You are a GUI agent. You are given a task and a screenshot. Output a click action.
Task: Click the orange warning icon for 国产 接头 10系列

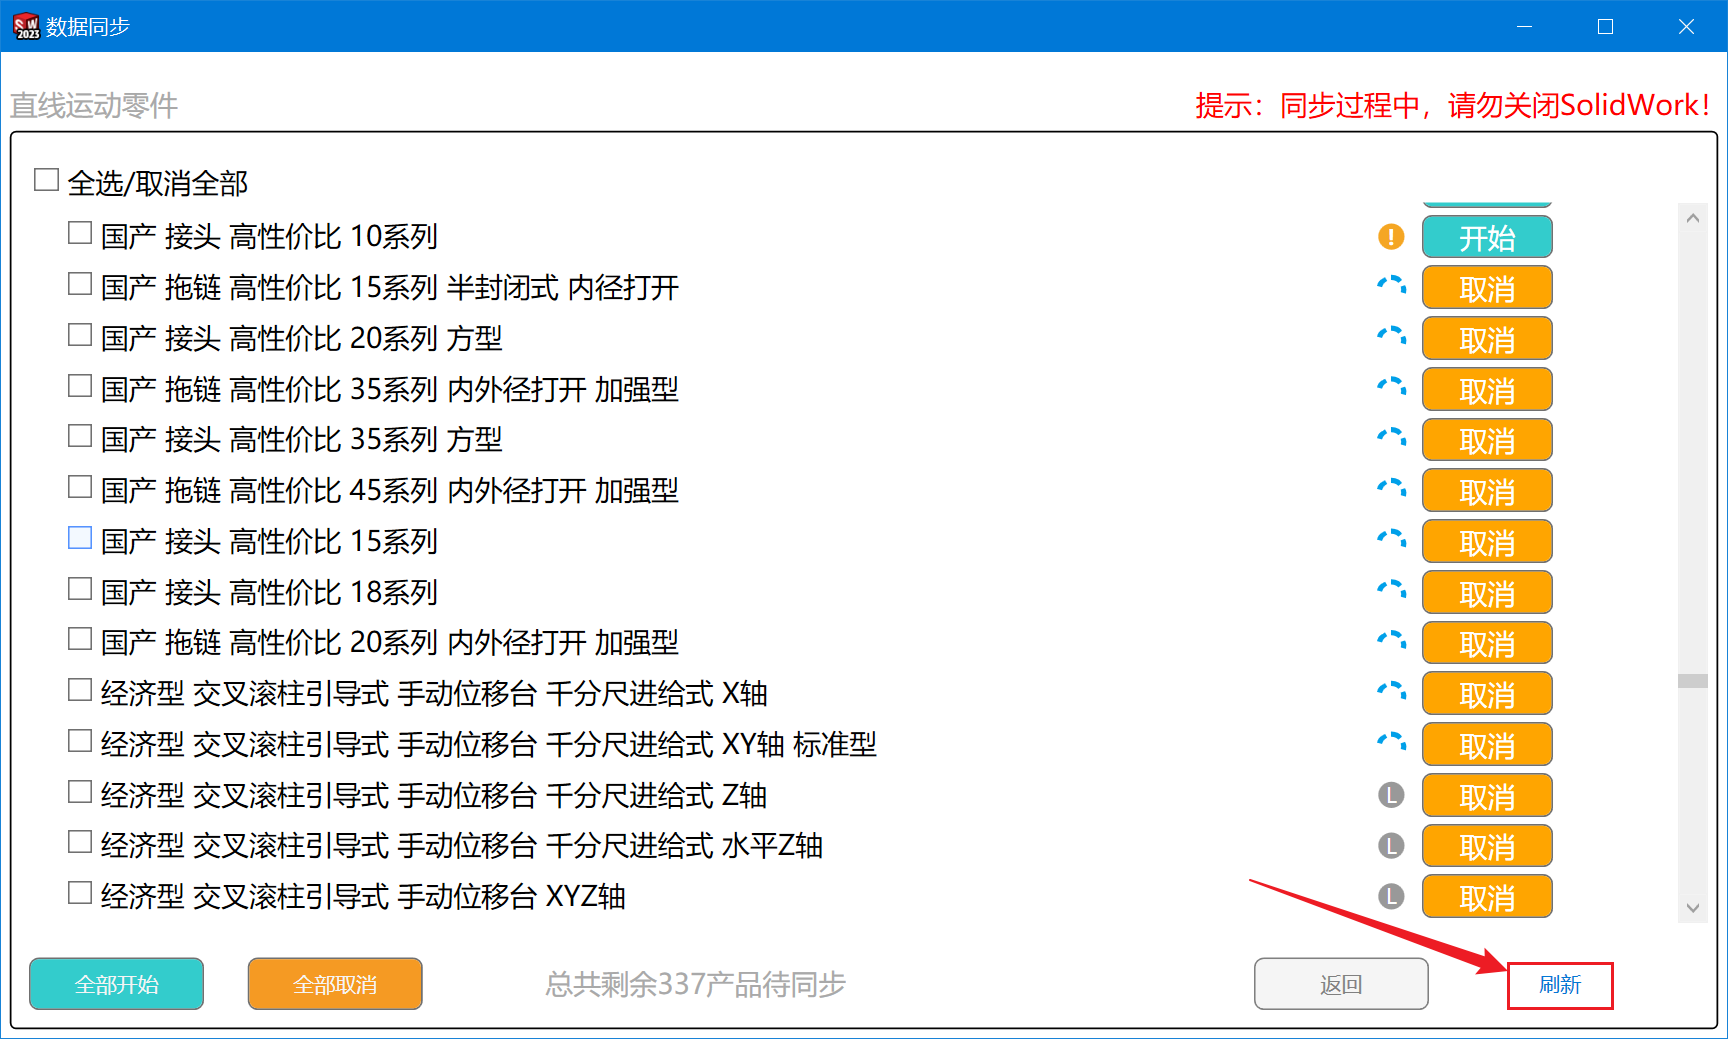click(x=1391, y=237)
